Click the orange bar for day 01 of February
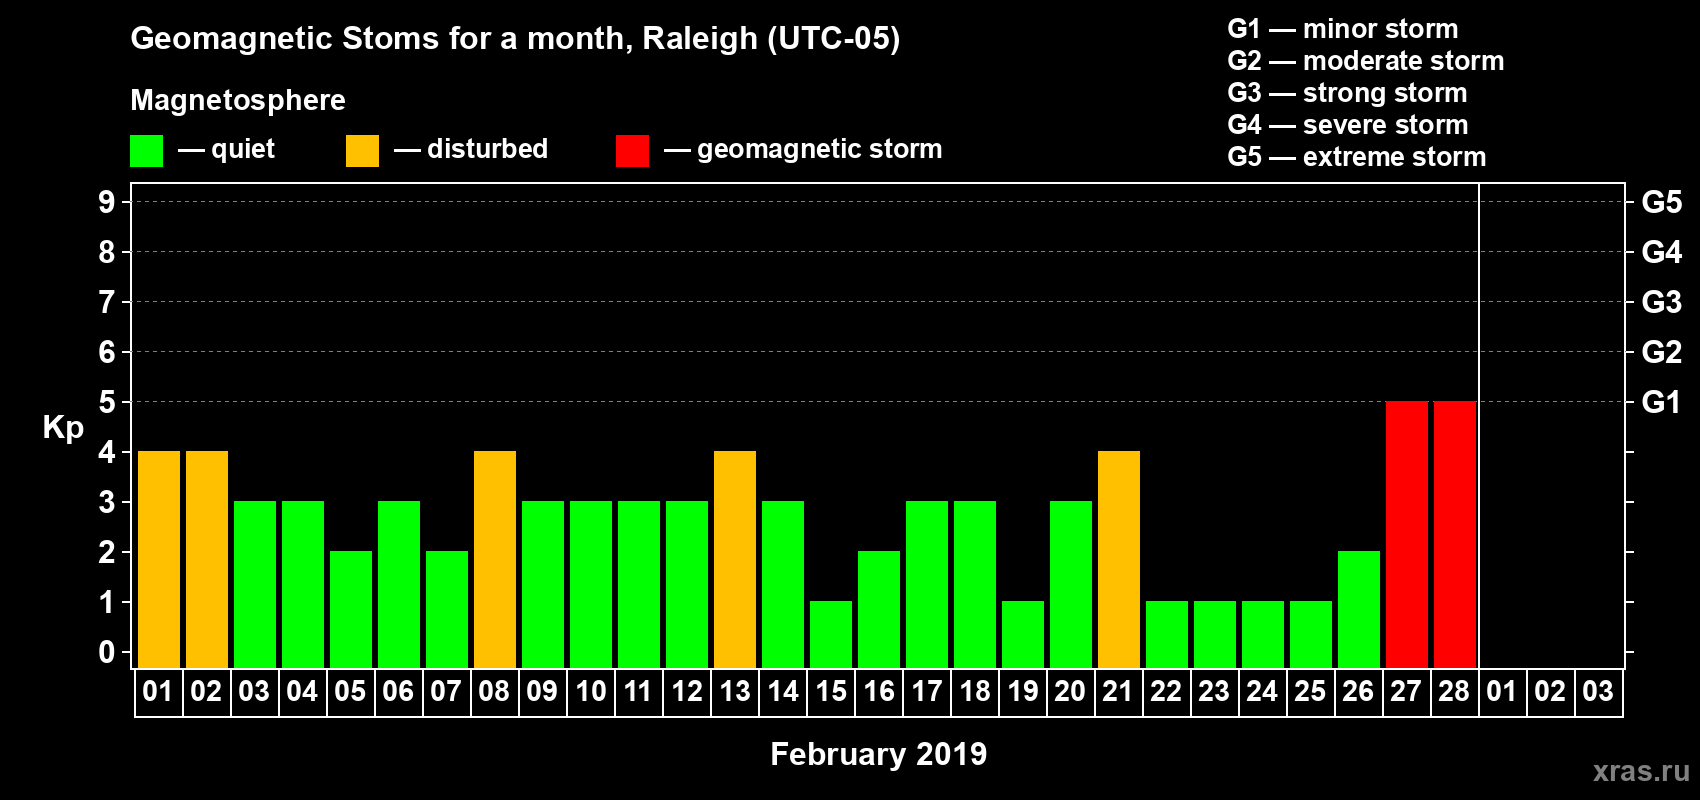The height and width of the screenshot is (800, 1700). [x=159, y=560]
